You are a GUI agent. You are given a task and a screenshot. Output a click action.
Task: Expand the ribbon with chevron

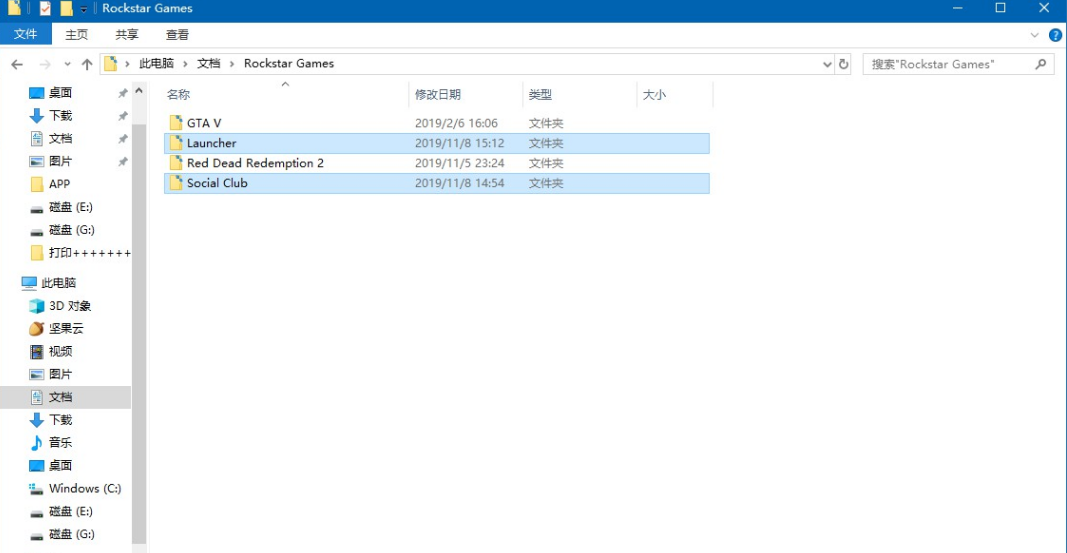(1035, 35)
